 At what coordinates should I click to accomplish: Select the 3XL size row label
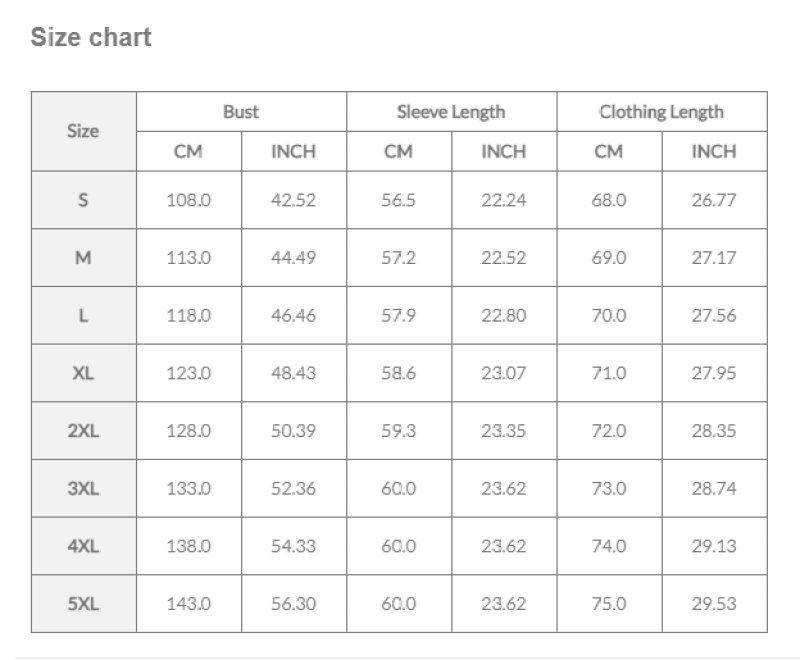click(83, 488)
